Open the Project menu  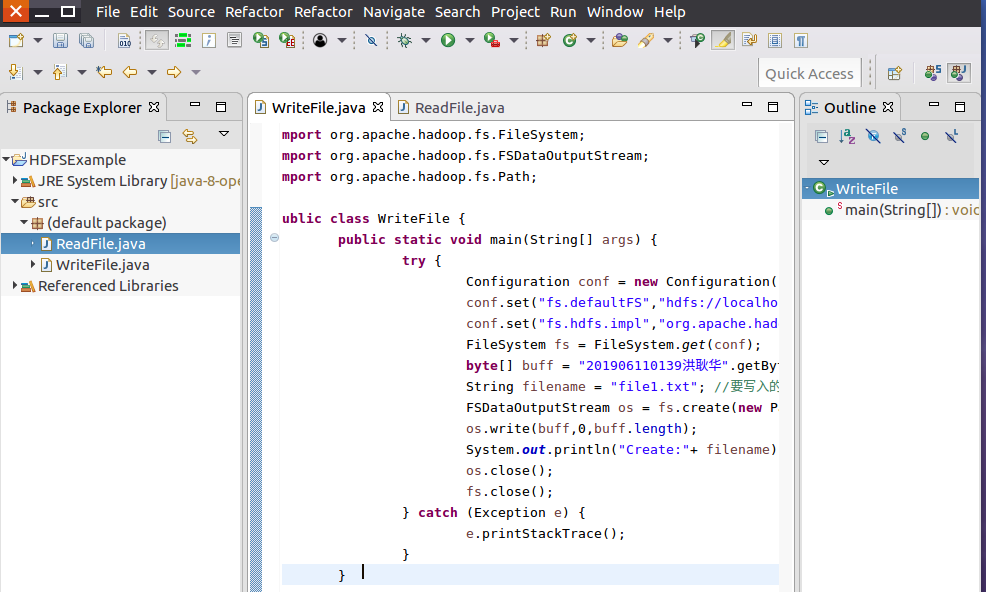pos(515,12)
